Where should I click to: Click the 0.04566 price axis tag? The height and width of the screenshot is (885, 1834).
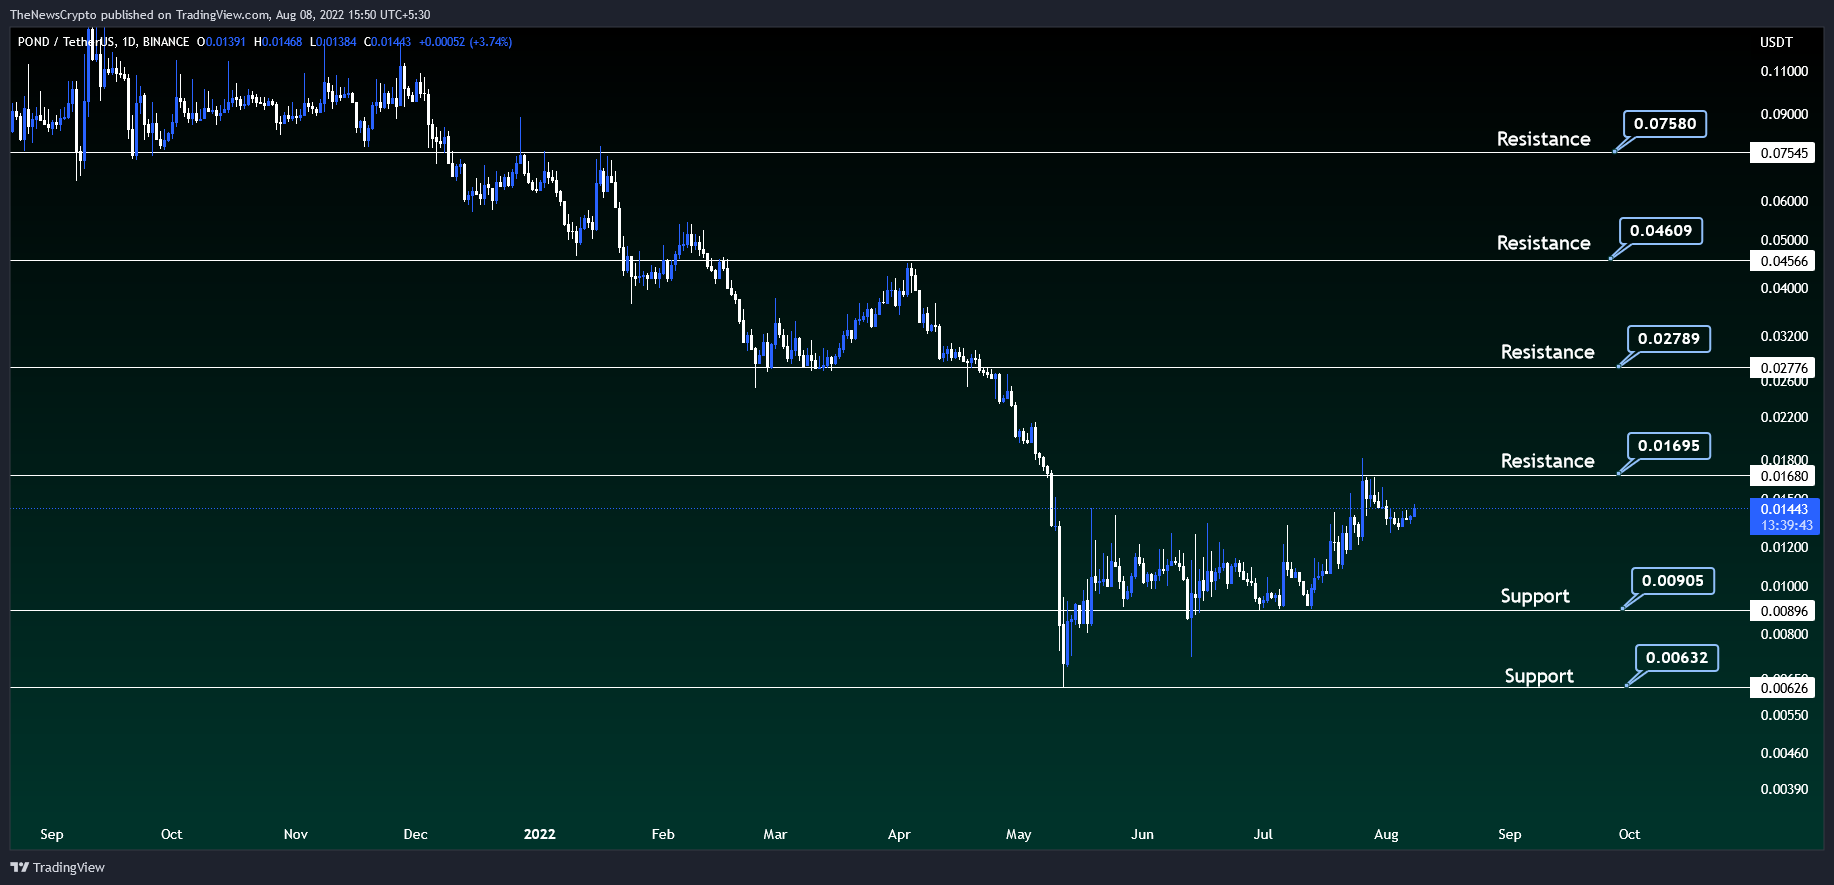coord(1784,261)
